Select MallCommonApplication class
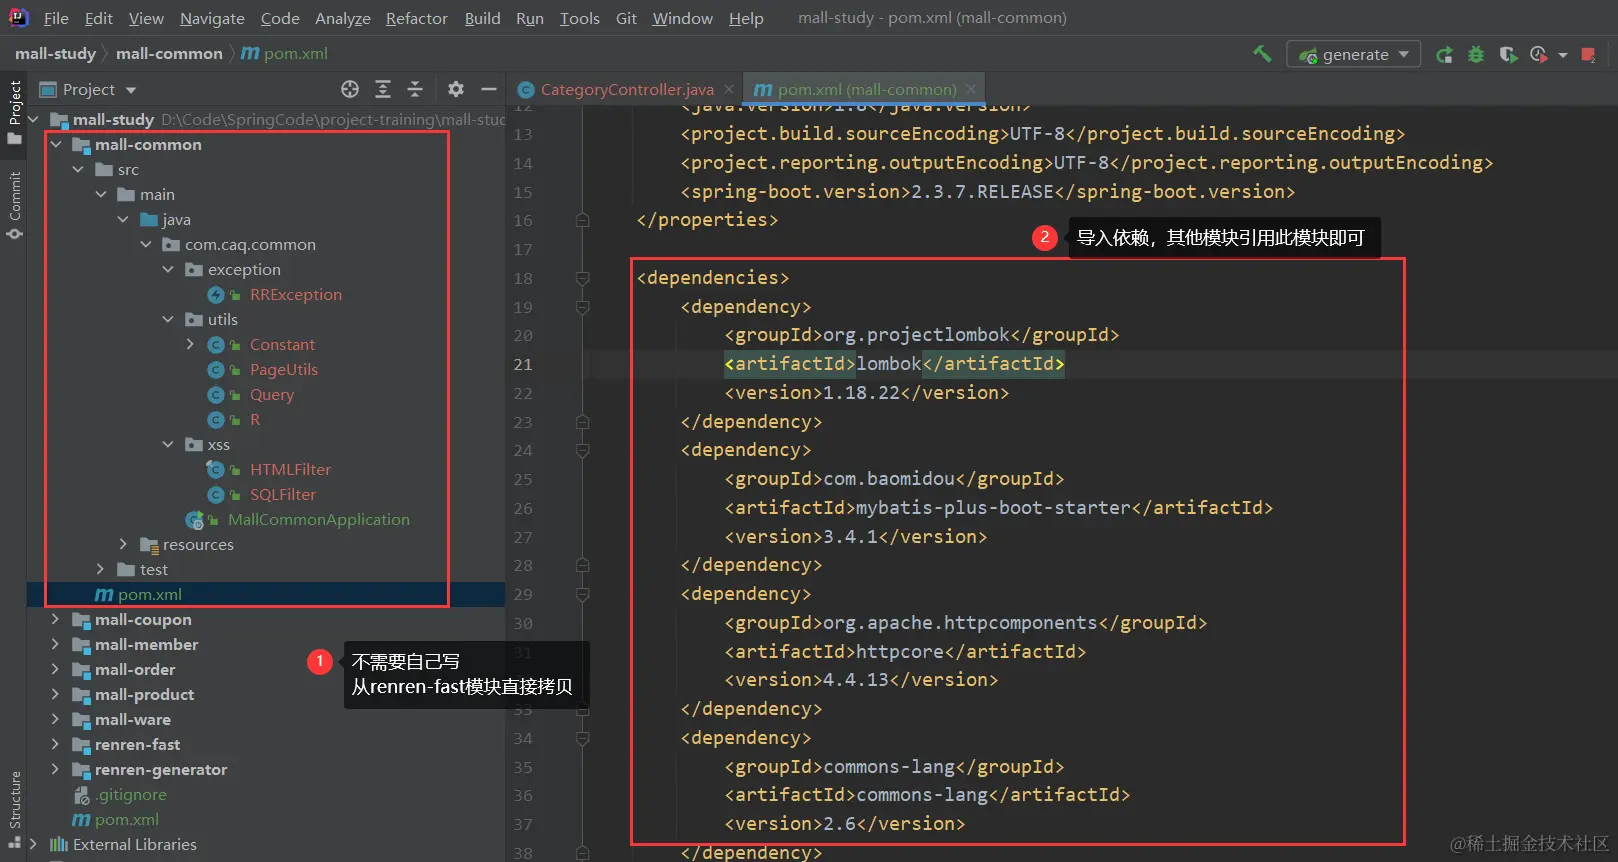This screenshot has height=862, width=1618. 318,520
